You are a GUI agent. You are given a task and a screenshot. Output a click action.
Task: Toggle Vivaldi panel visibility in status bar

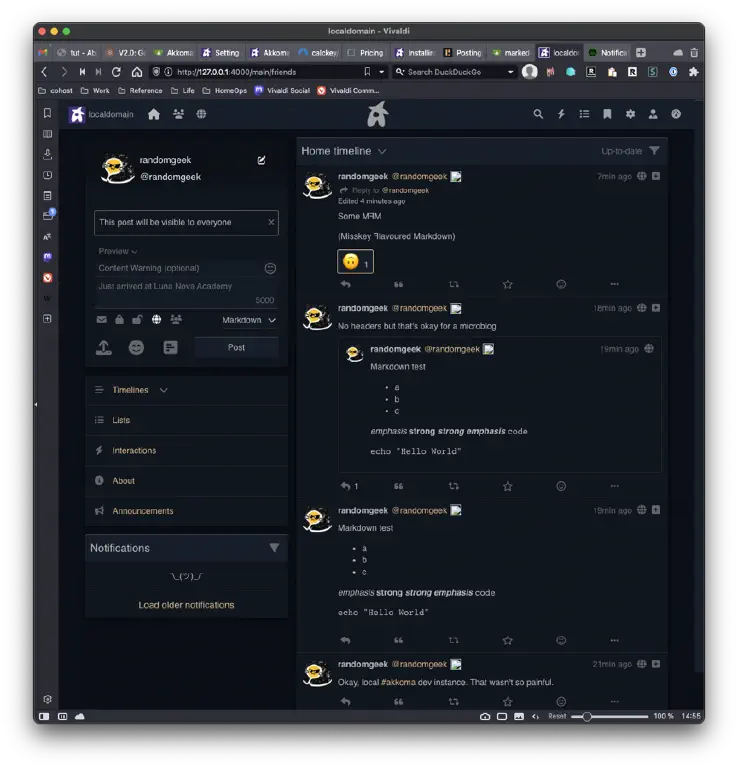tap(44, 717)
